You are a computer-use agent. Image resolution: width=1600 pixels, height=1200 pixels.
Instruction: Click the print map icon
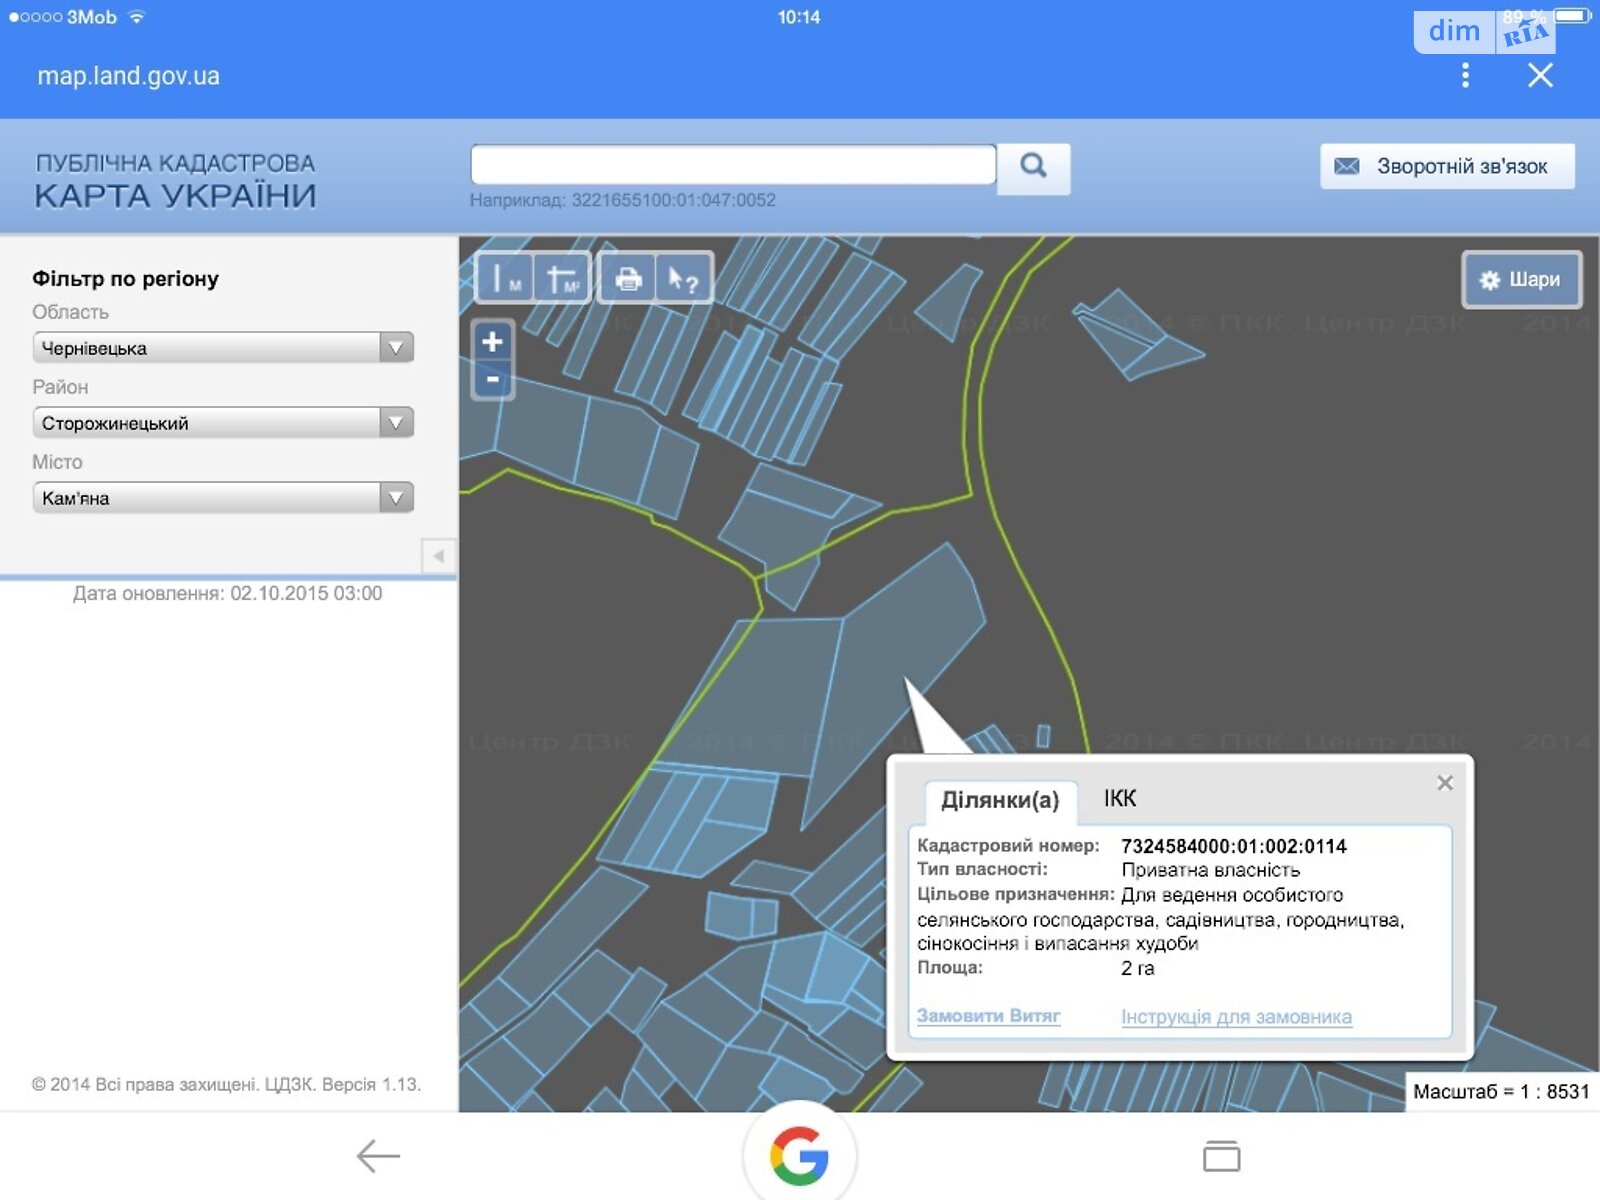coord(628,279)
